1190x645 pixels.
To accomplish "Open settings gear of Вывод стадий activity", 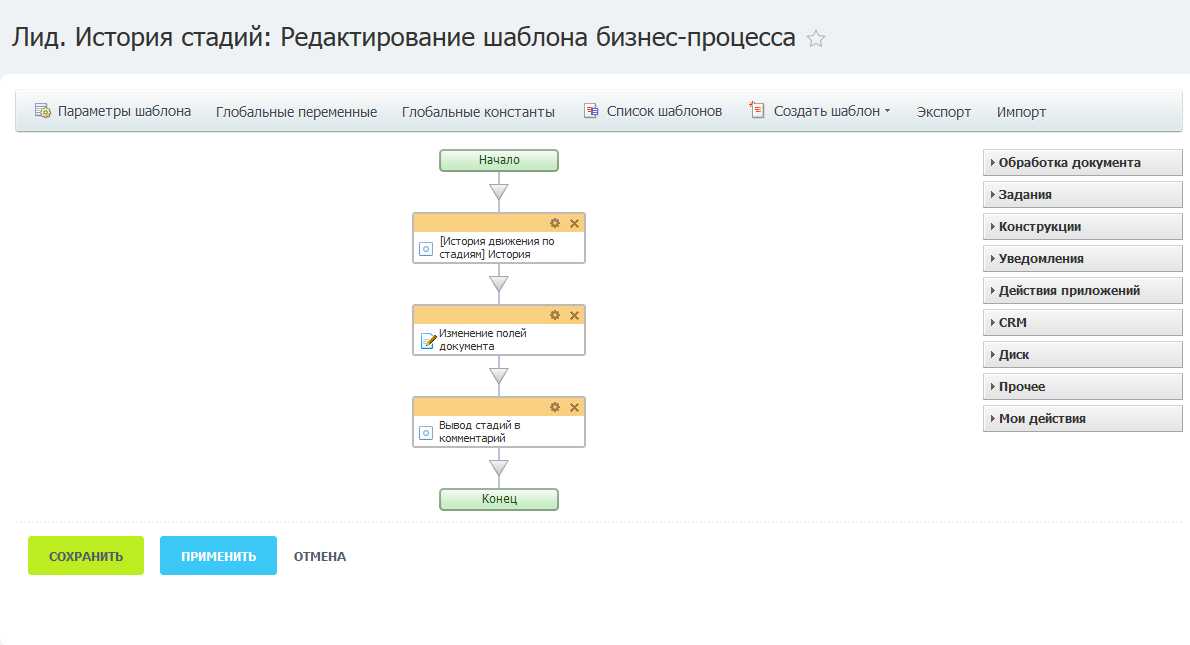I will [x=555, y=407].
